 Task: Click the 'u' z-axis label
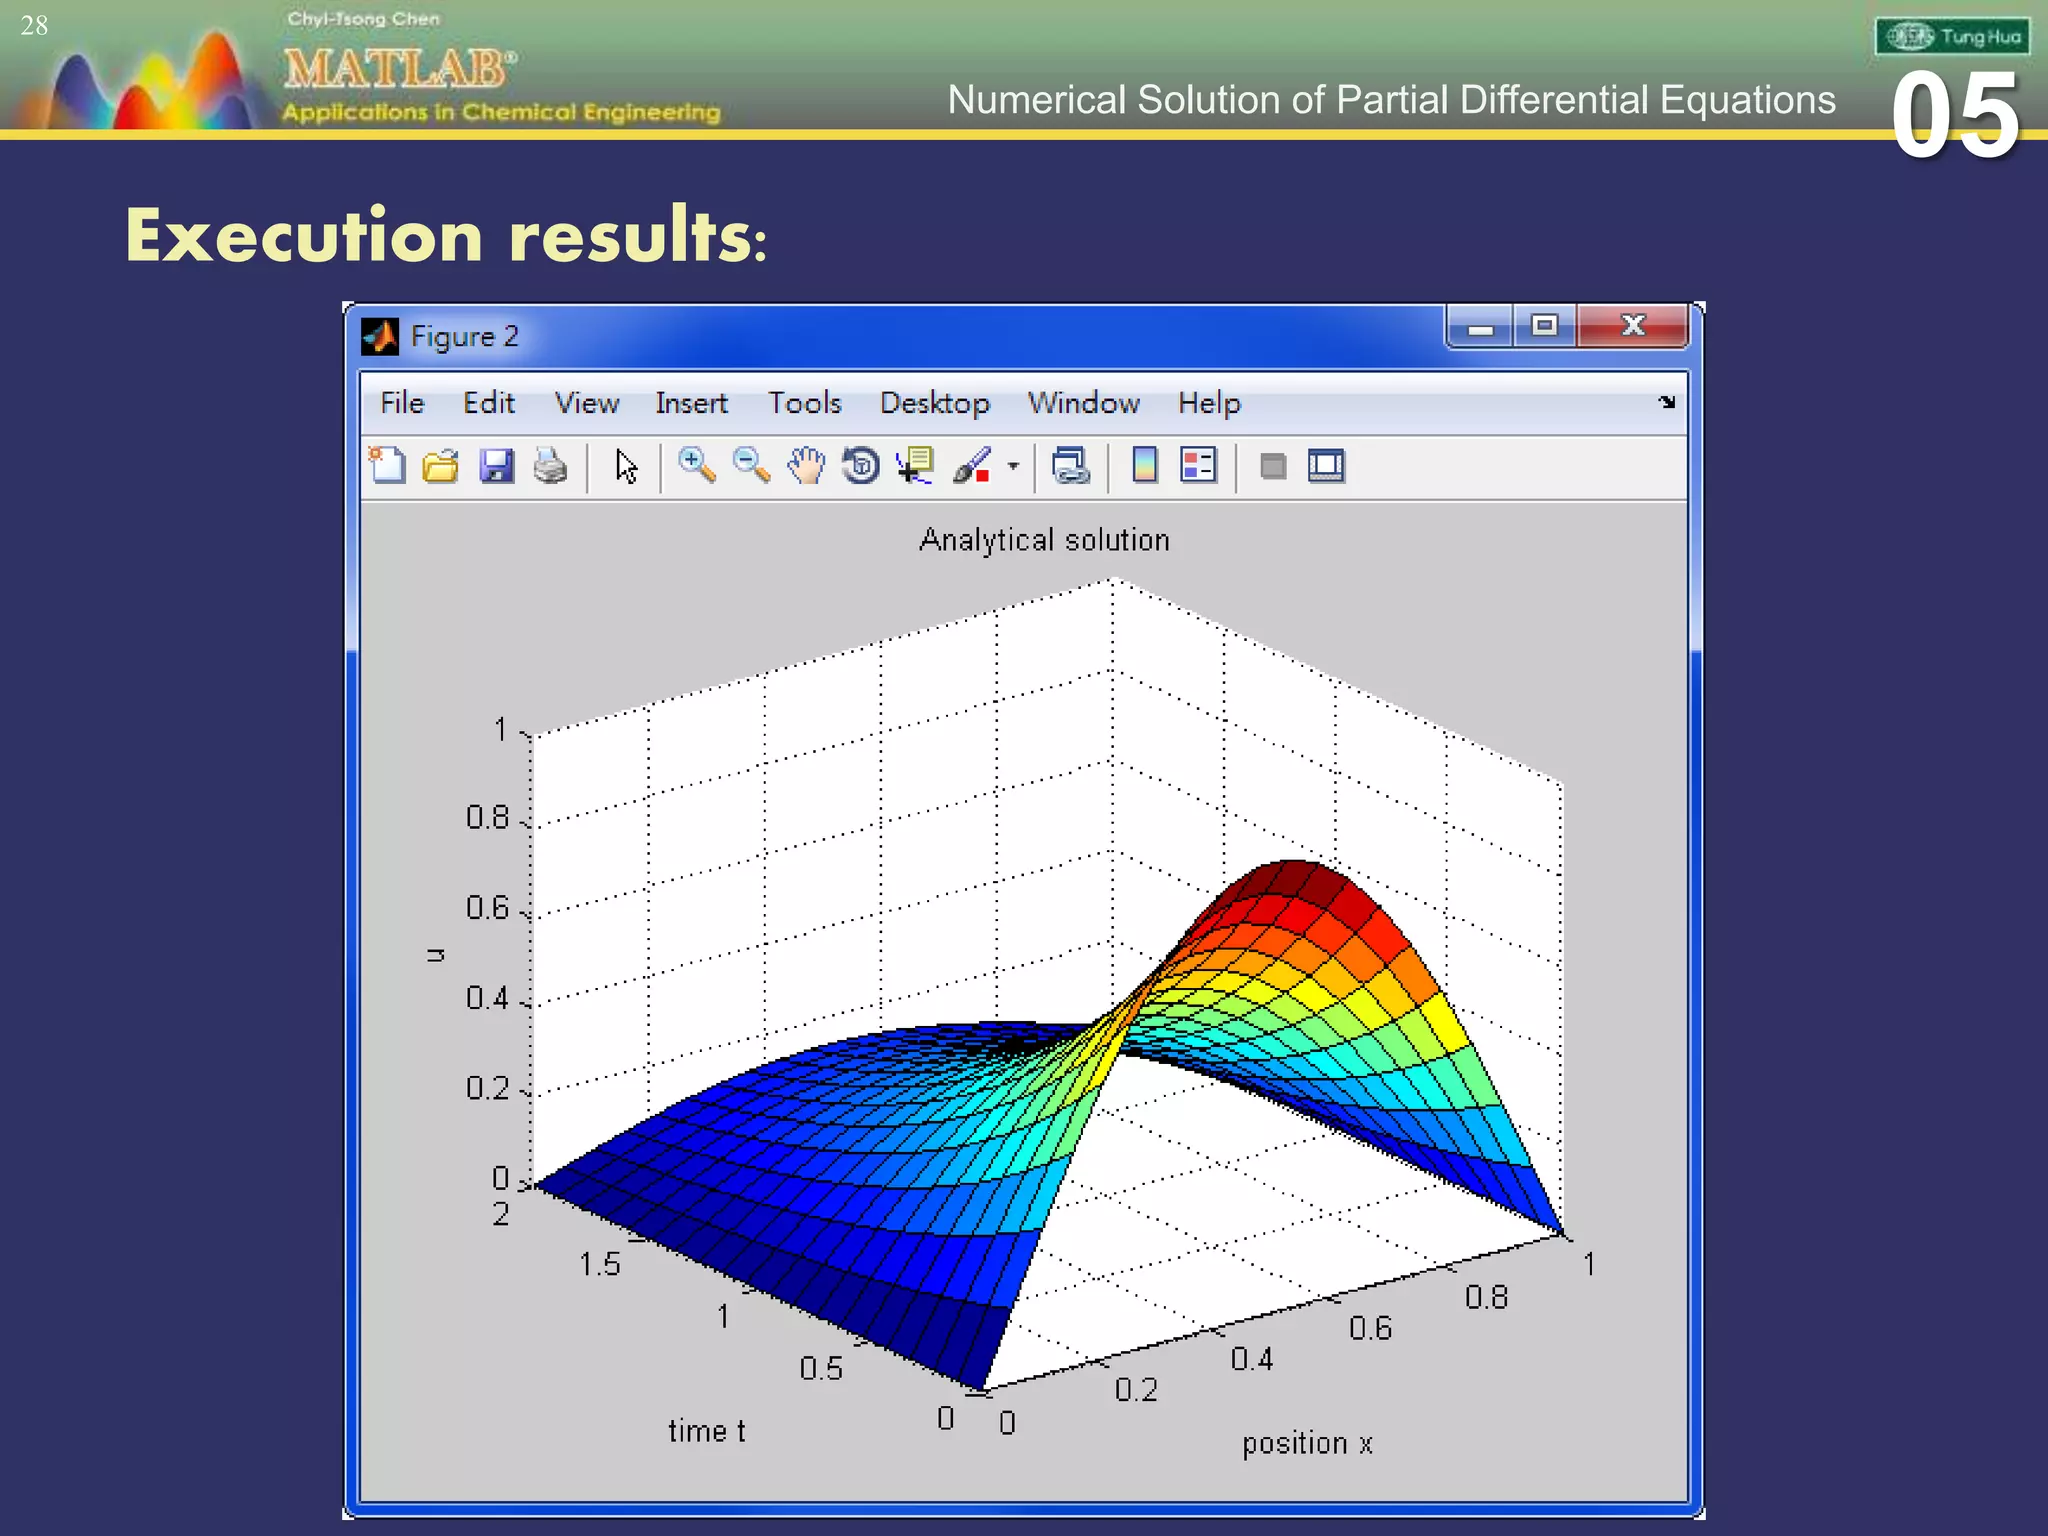pos(435,955)
